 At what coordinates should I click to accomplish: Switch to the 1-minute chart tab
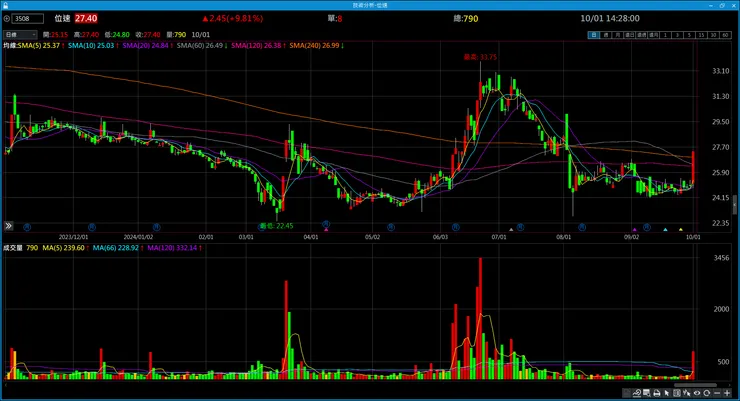click(666, 35)
